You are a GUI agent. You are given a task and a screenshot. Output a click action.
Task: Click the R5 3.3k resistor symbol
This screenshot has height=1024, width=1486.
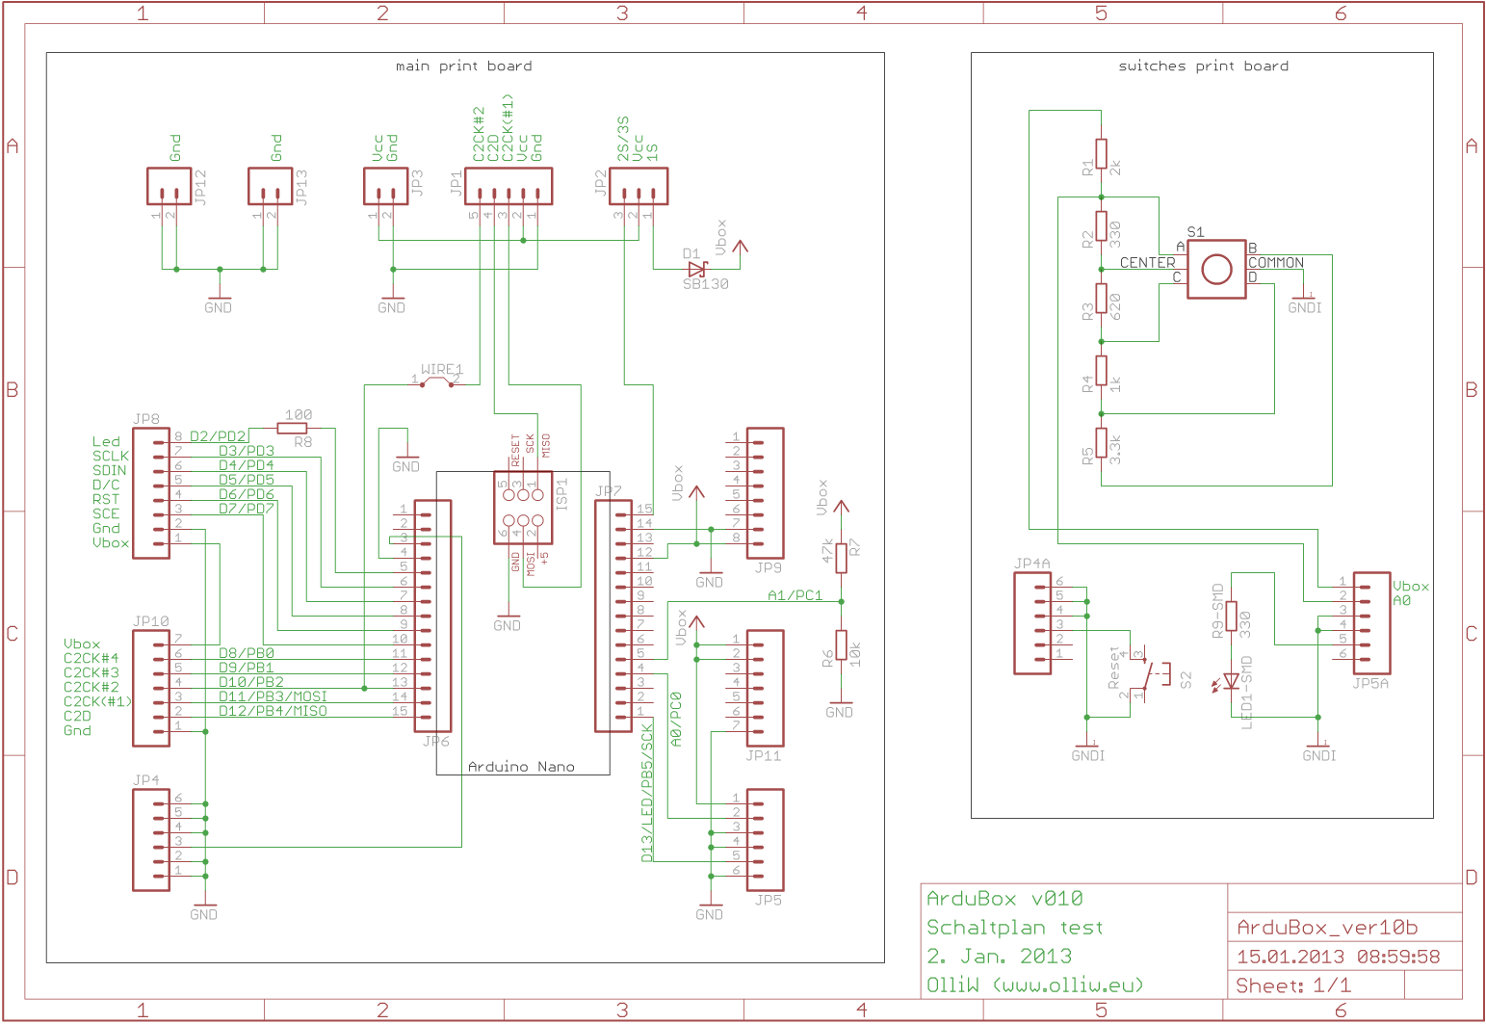(x=1101, y=443)
